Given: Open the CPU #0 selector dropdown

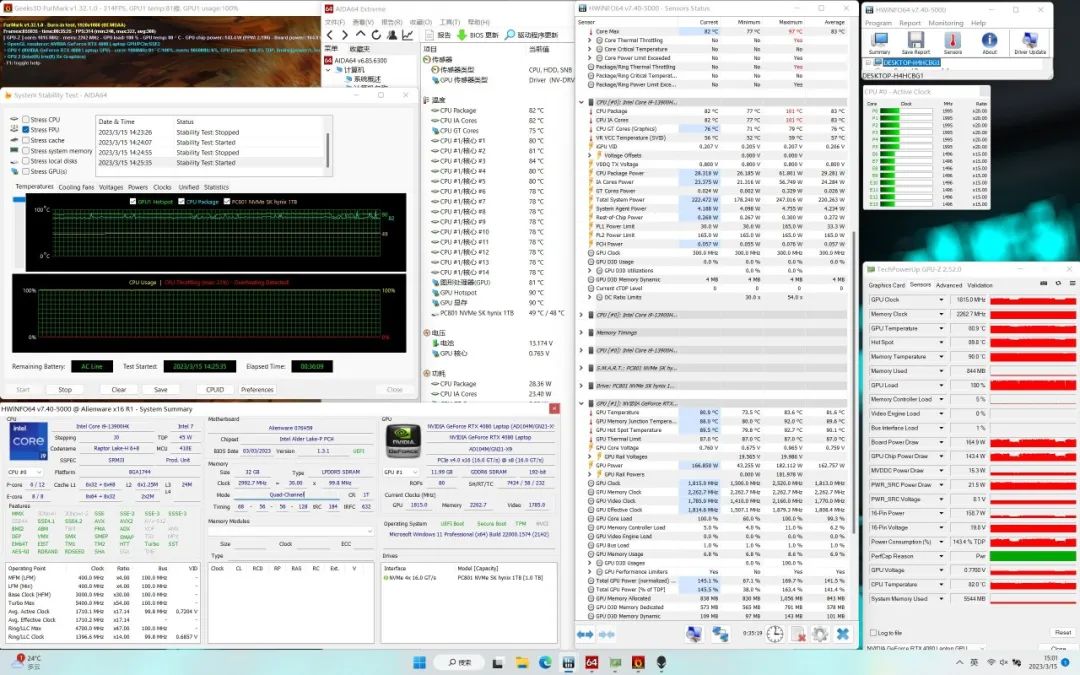Looking at the screenshot, I should coord(25,472).
